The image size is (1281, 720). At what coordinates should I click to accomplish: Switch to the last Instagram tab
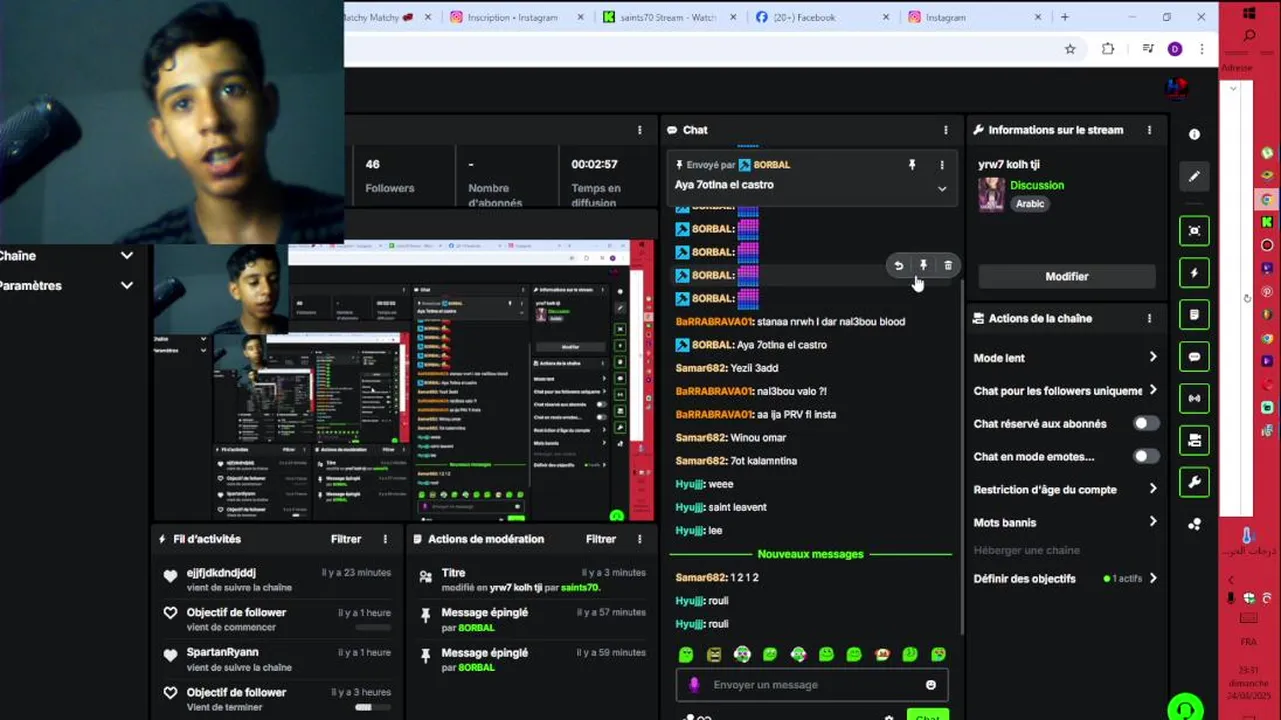[975, 17]
